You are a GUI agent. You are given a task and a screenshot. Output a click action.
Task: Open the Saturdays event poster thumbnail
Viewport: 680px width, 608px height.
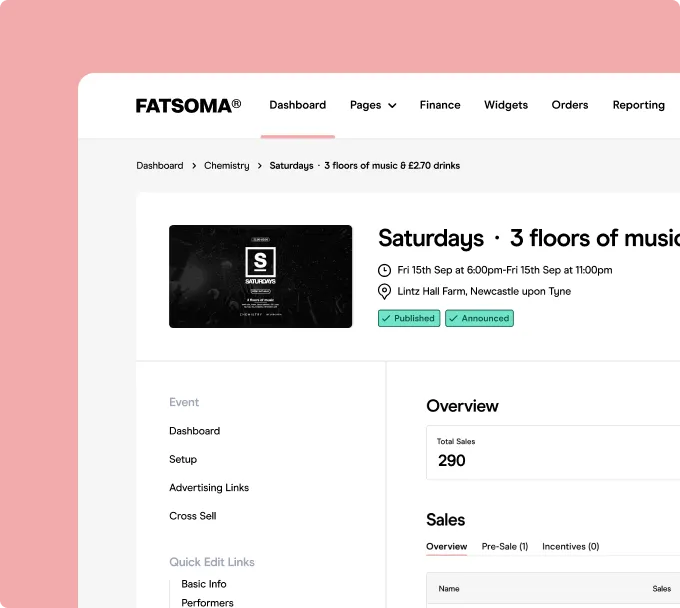pos(261,276)
